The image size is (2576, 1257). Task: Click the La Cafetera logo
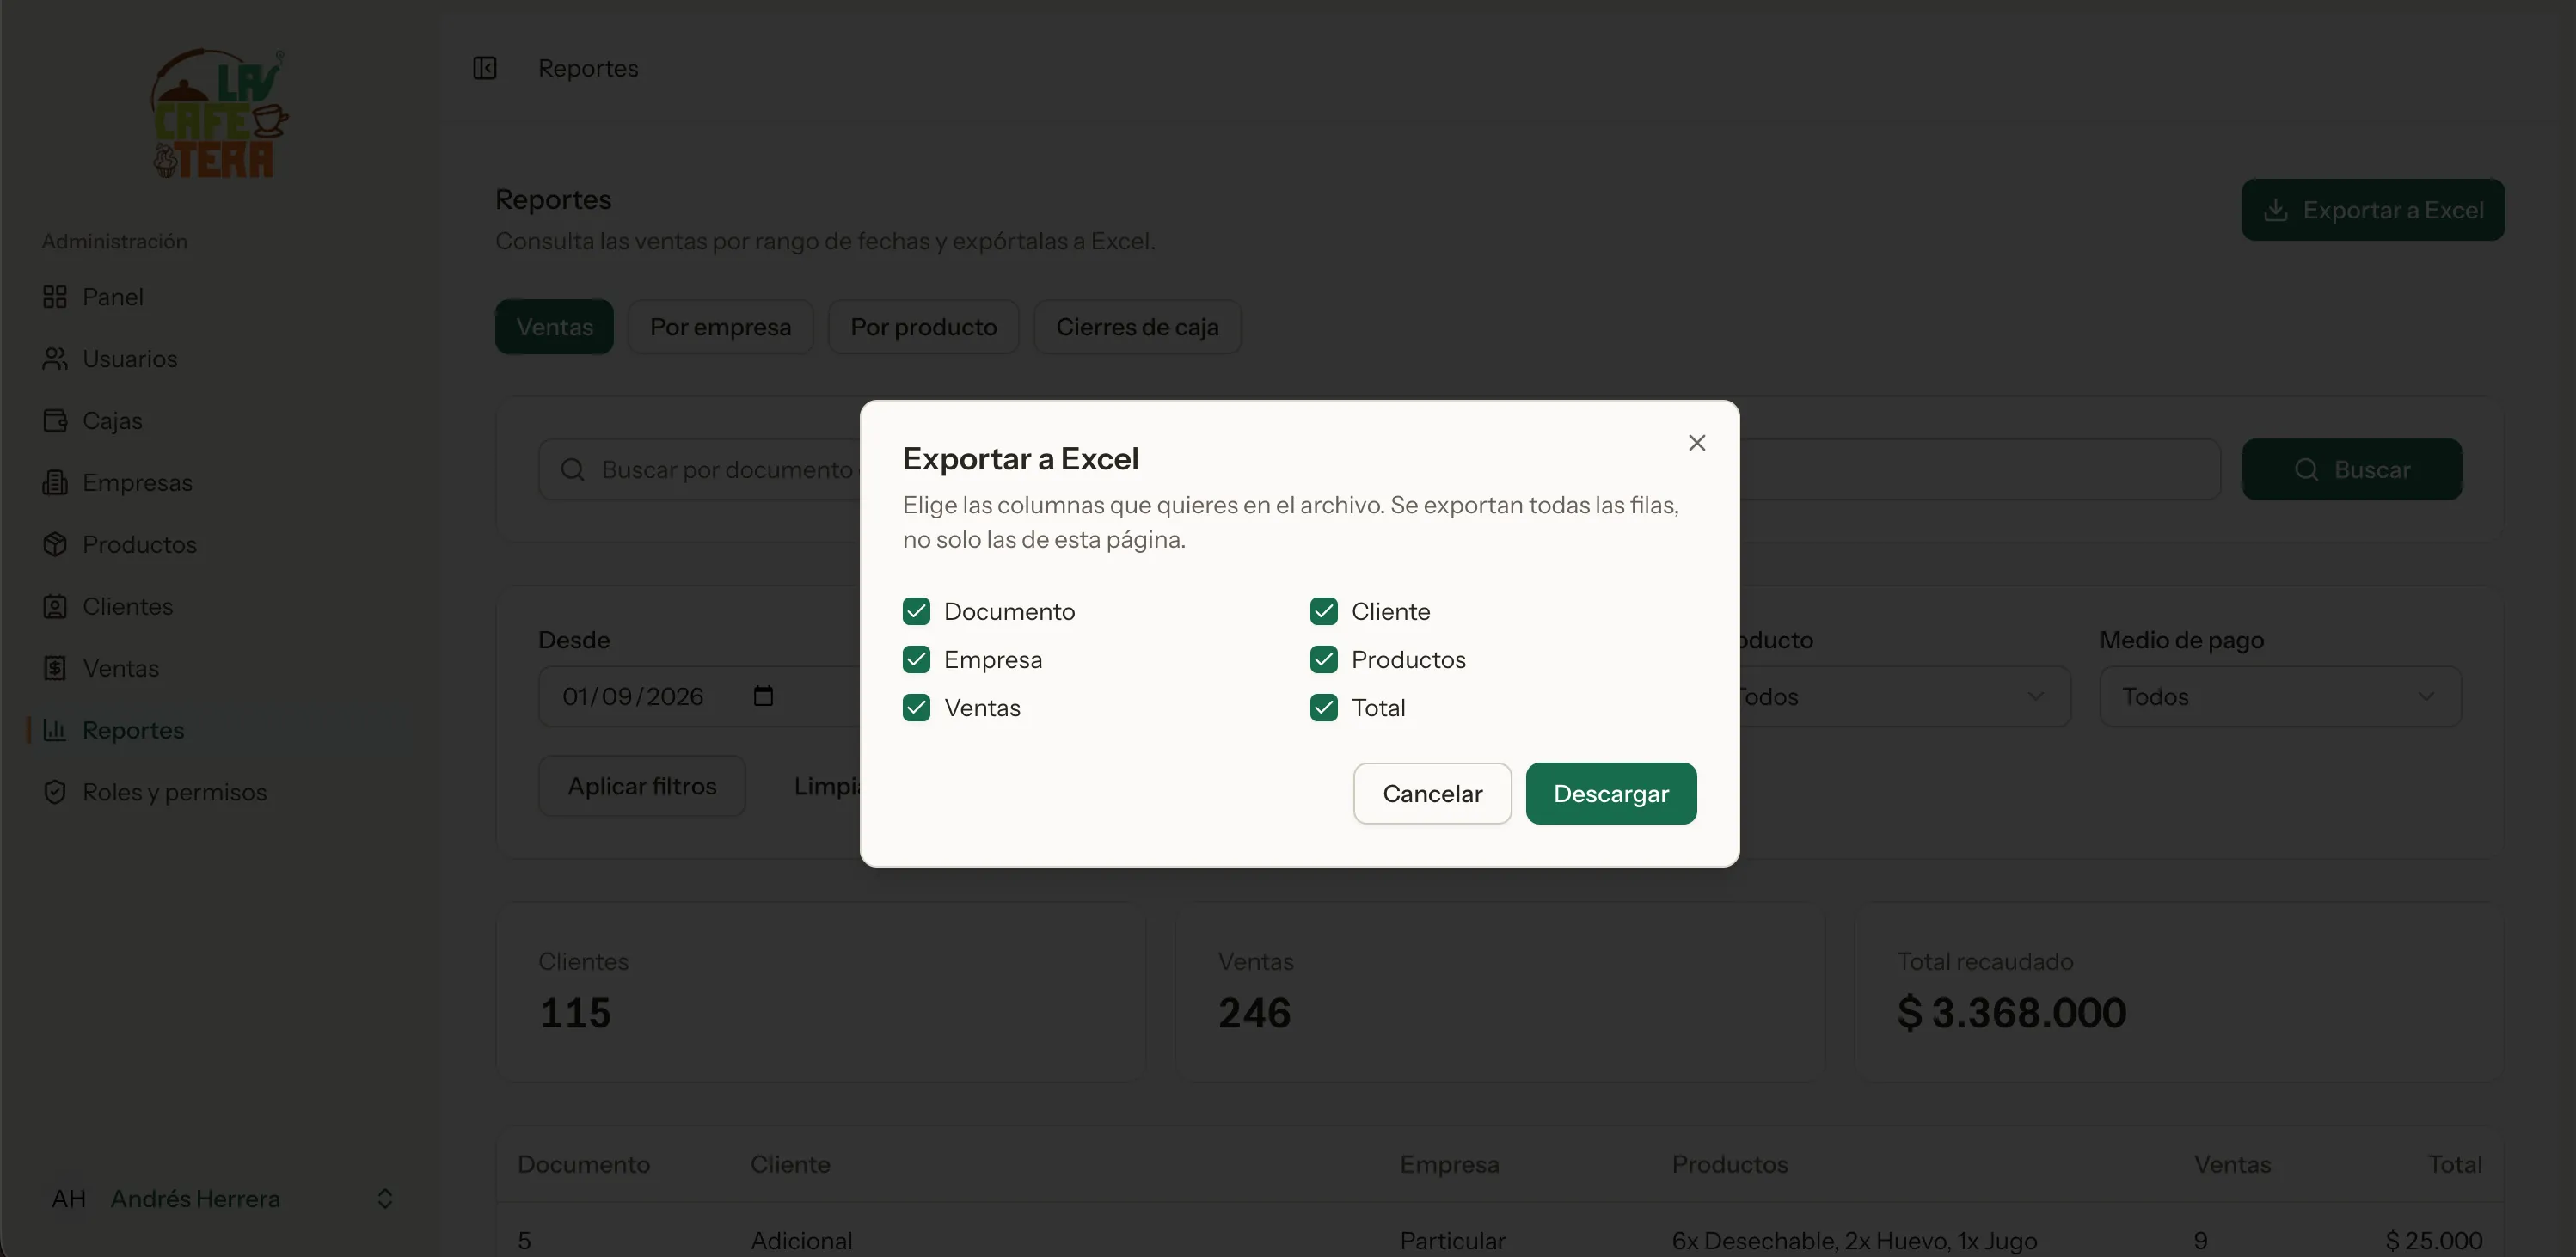point(220,114)
